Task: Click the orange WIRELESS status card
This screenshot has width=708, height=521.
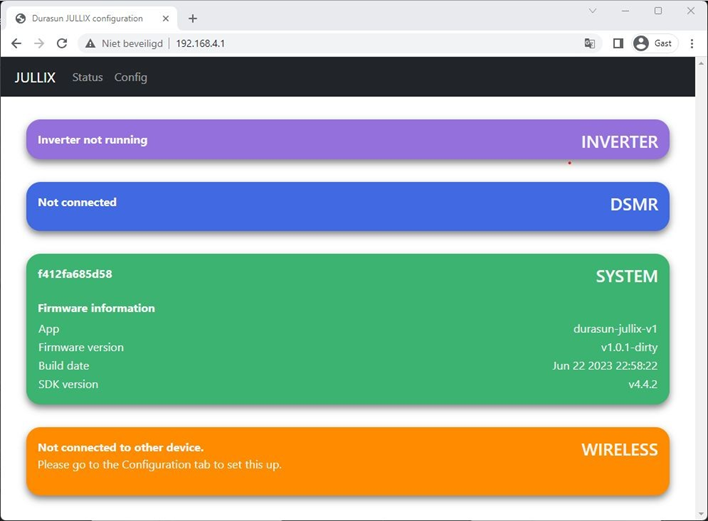Action: point(347,461)
